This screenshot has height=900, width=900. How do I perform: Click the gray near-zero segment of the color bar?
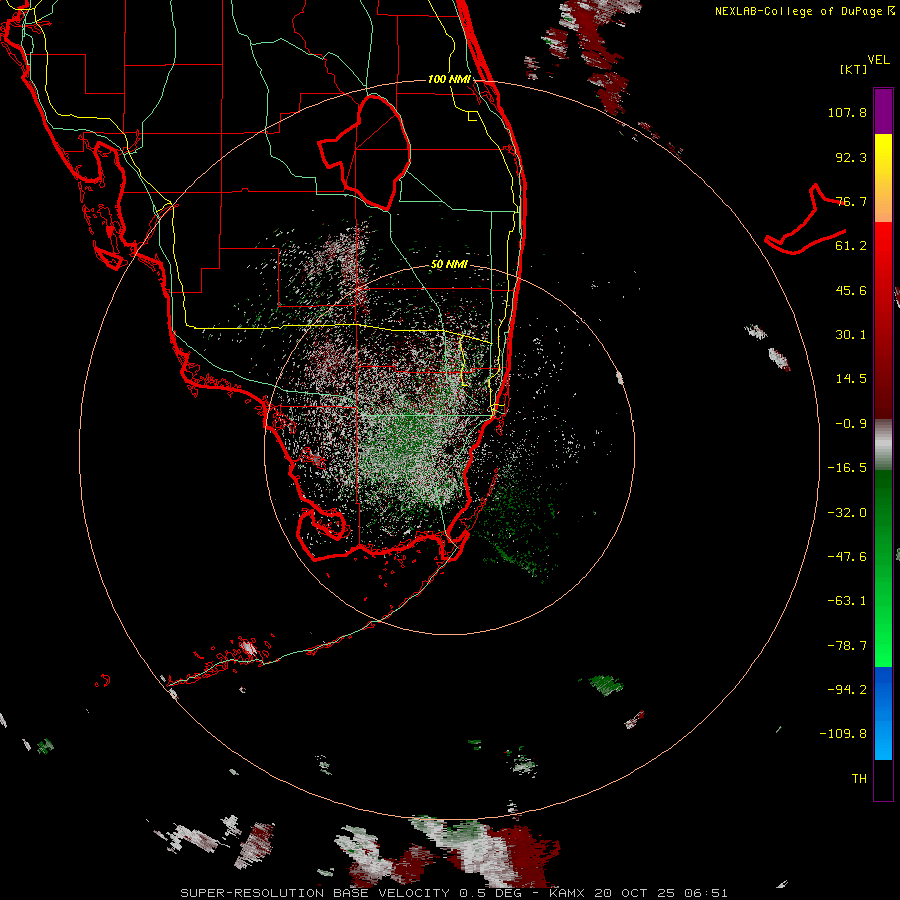(883, 445)
